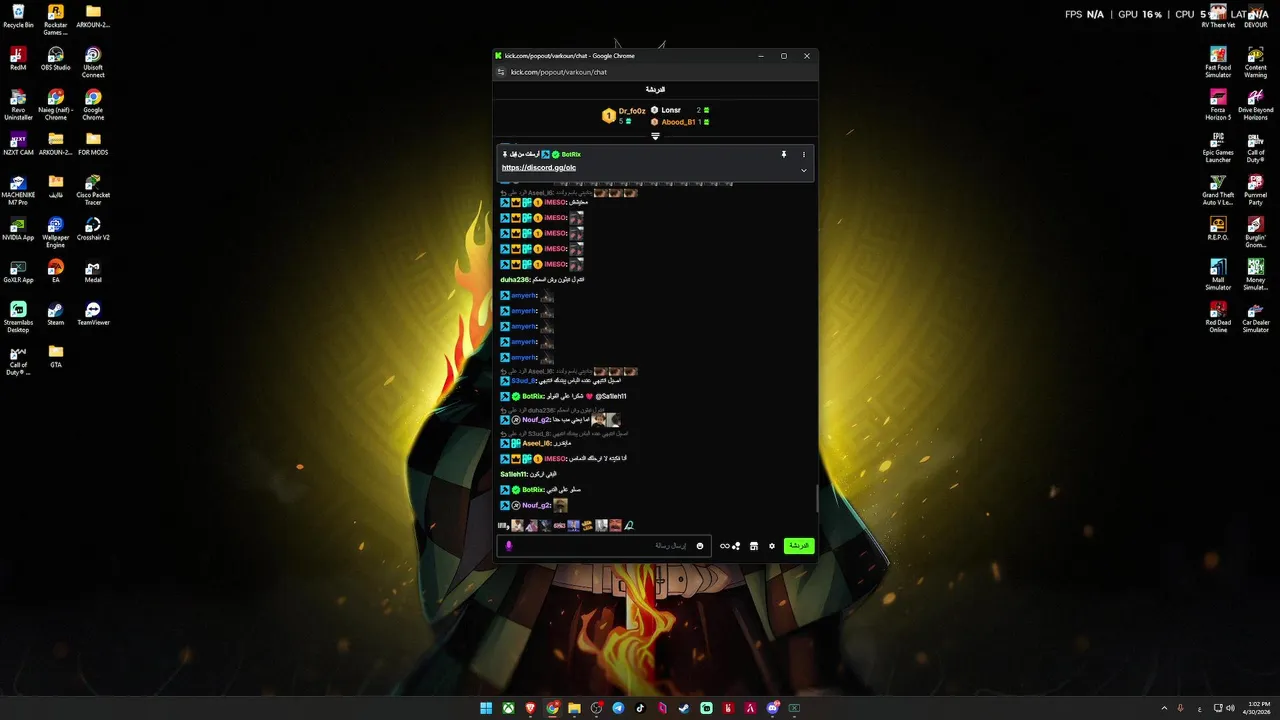Open Car Dealer Simulator desktop icon
This screenshot has height=720, width=1280.
1256,318
